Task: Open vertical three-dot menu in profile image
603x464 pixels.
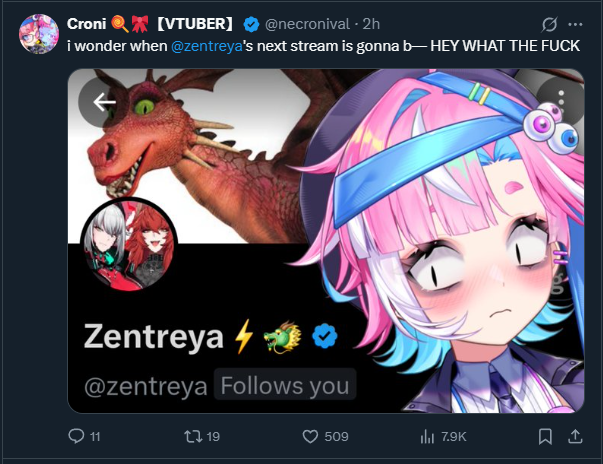Action: click(561, 102)
